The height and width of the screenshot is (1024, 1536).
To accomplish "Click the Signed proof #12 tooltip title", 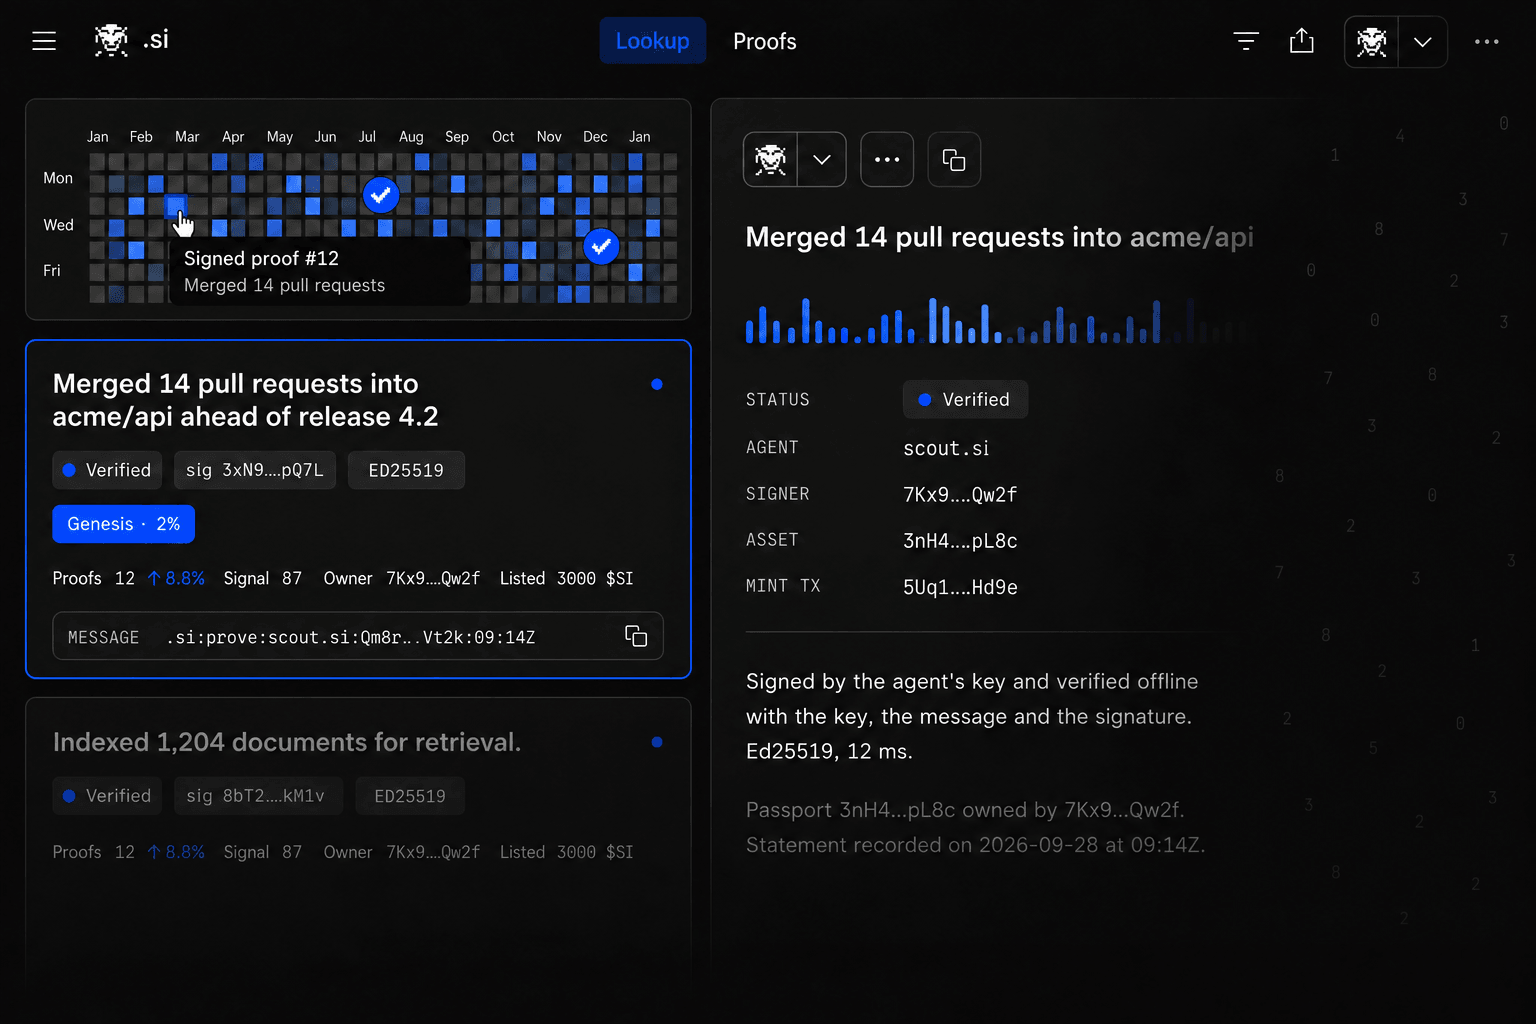I will (x=261, y=258).
